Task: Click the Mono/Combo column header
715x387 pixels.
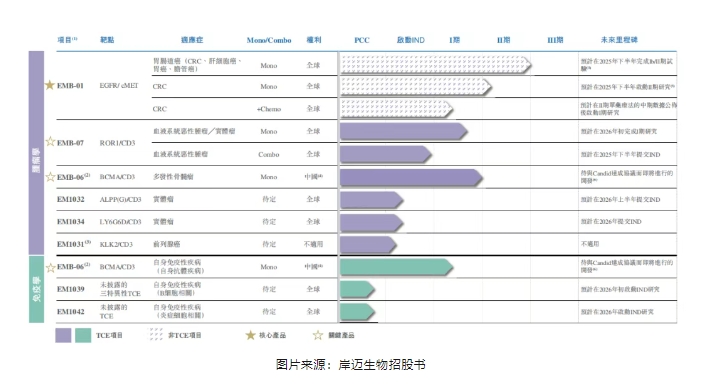Action: pyautogui.click(x=269, y=40)
